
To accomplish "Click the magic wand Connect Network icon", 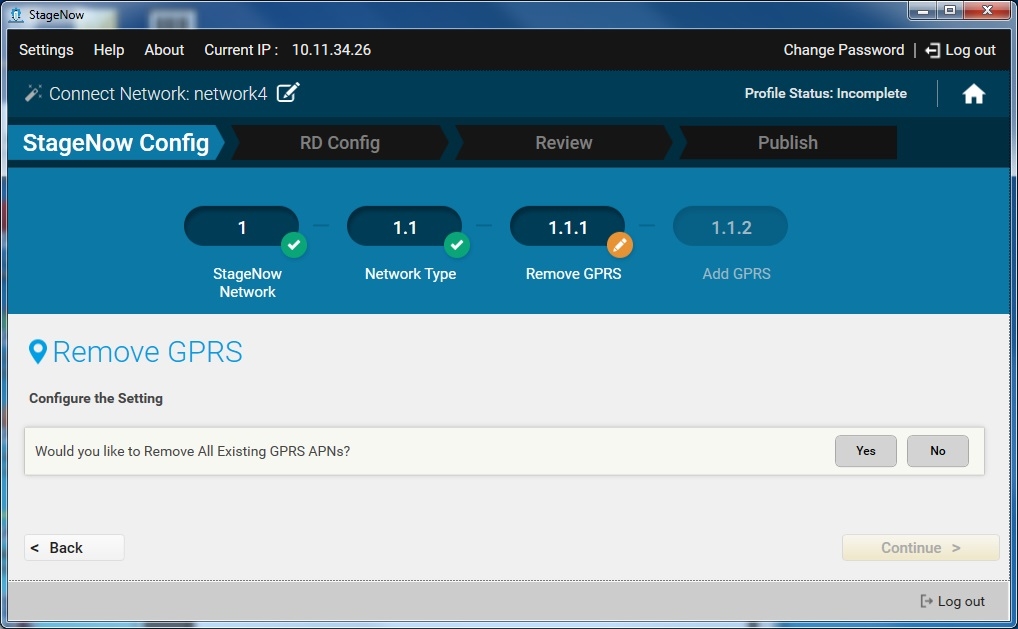I will 33,93.
